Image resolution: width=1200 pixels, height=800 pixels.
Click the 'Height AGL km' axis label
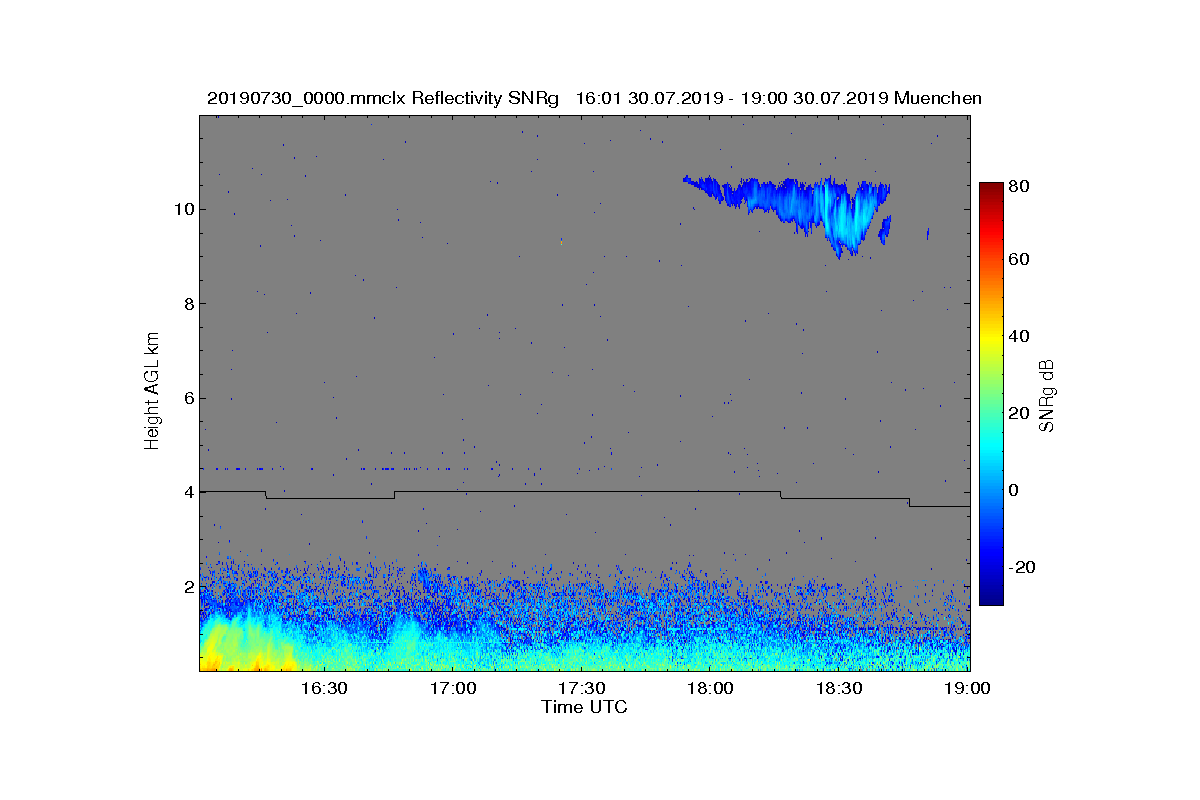click(x=152, y=391)
